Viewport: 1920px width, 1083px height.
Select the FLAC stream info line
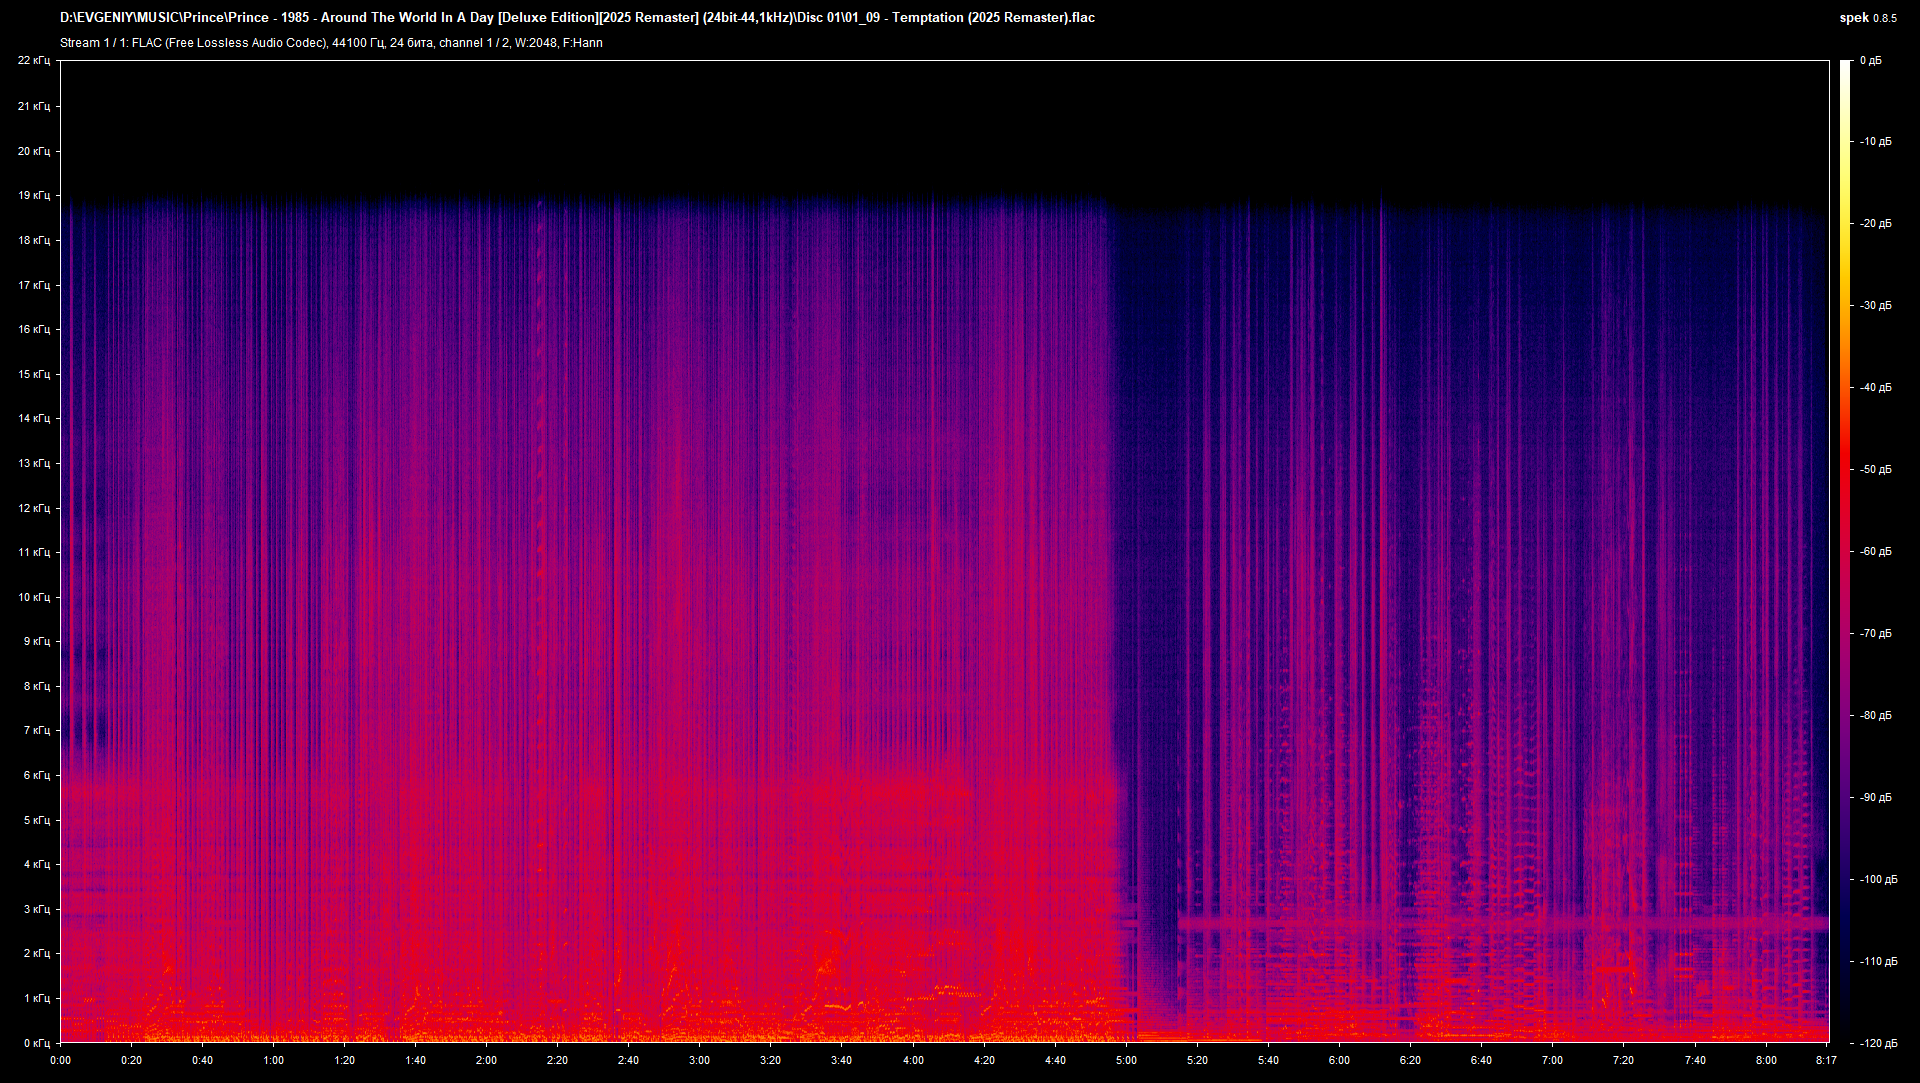coord(330,42)
